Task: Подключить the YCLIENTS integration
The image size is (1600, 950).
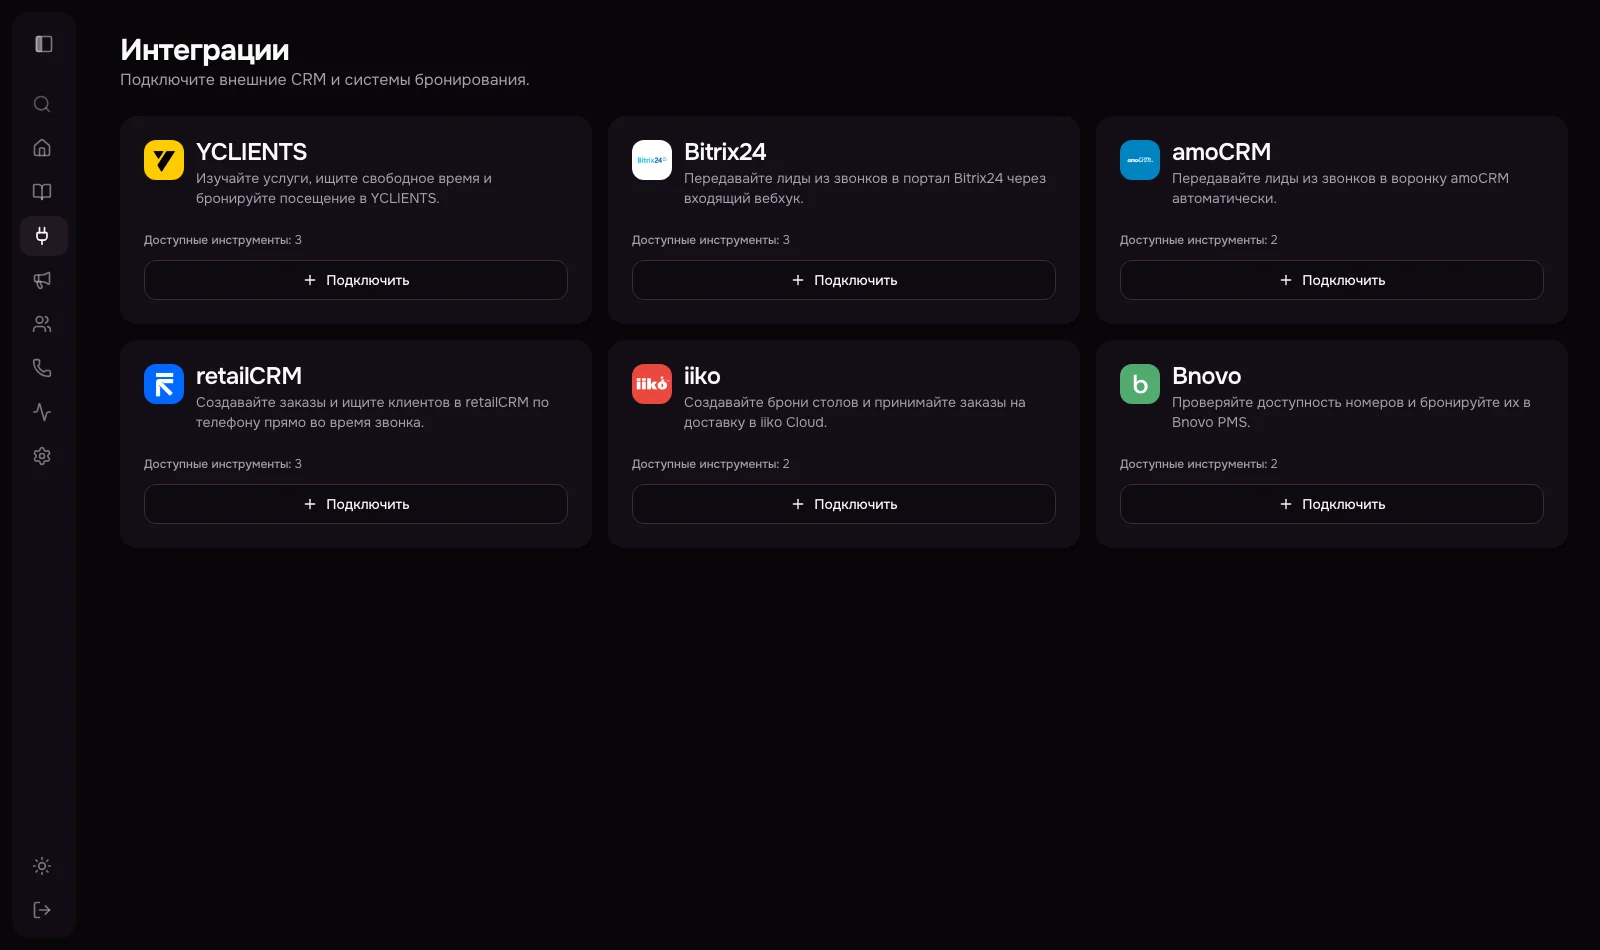Action: click(355, 280)
